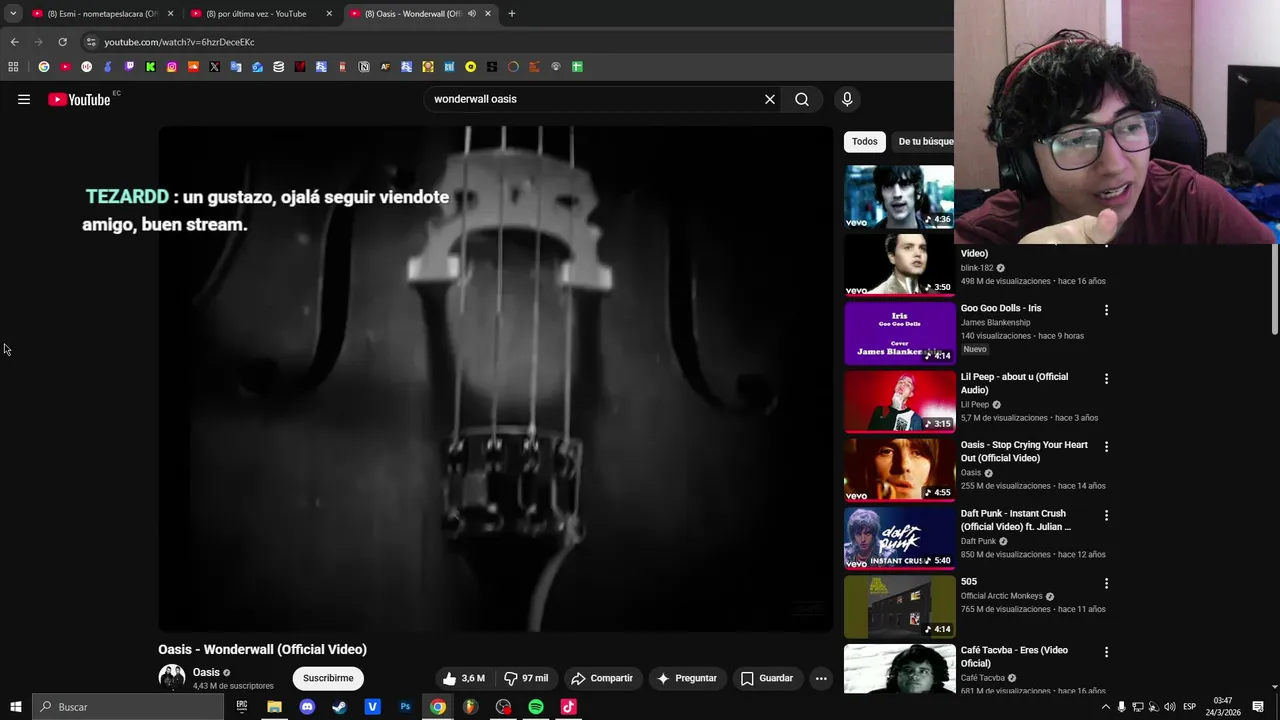Click the Windows Buscar search box

pos(128,707)
